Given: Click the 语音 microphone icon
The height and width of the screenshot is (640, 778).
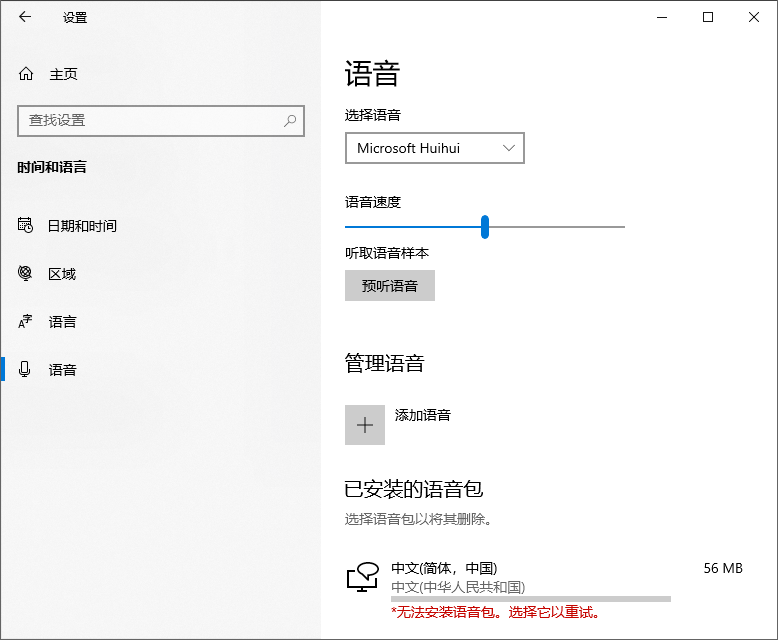Looking at the screenshot, I should 24,370.
